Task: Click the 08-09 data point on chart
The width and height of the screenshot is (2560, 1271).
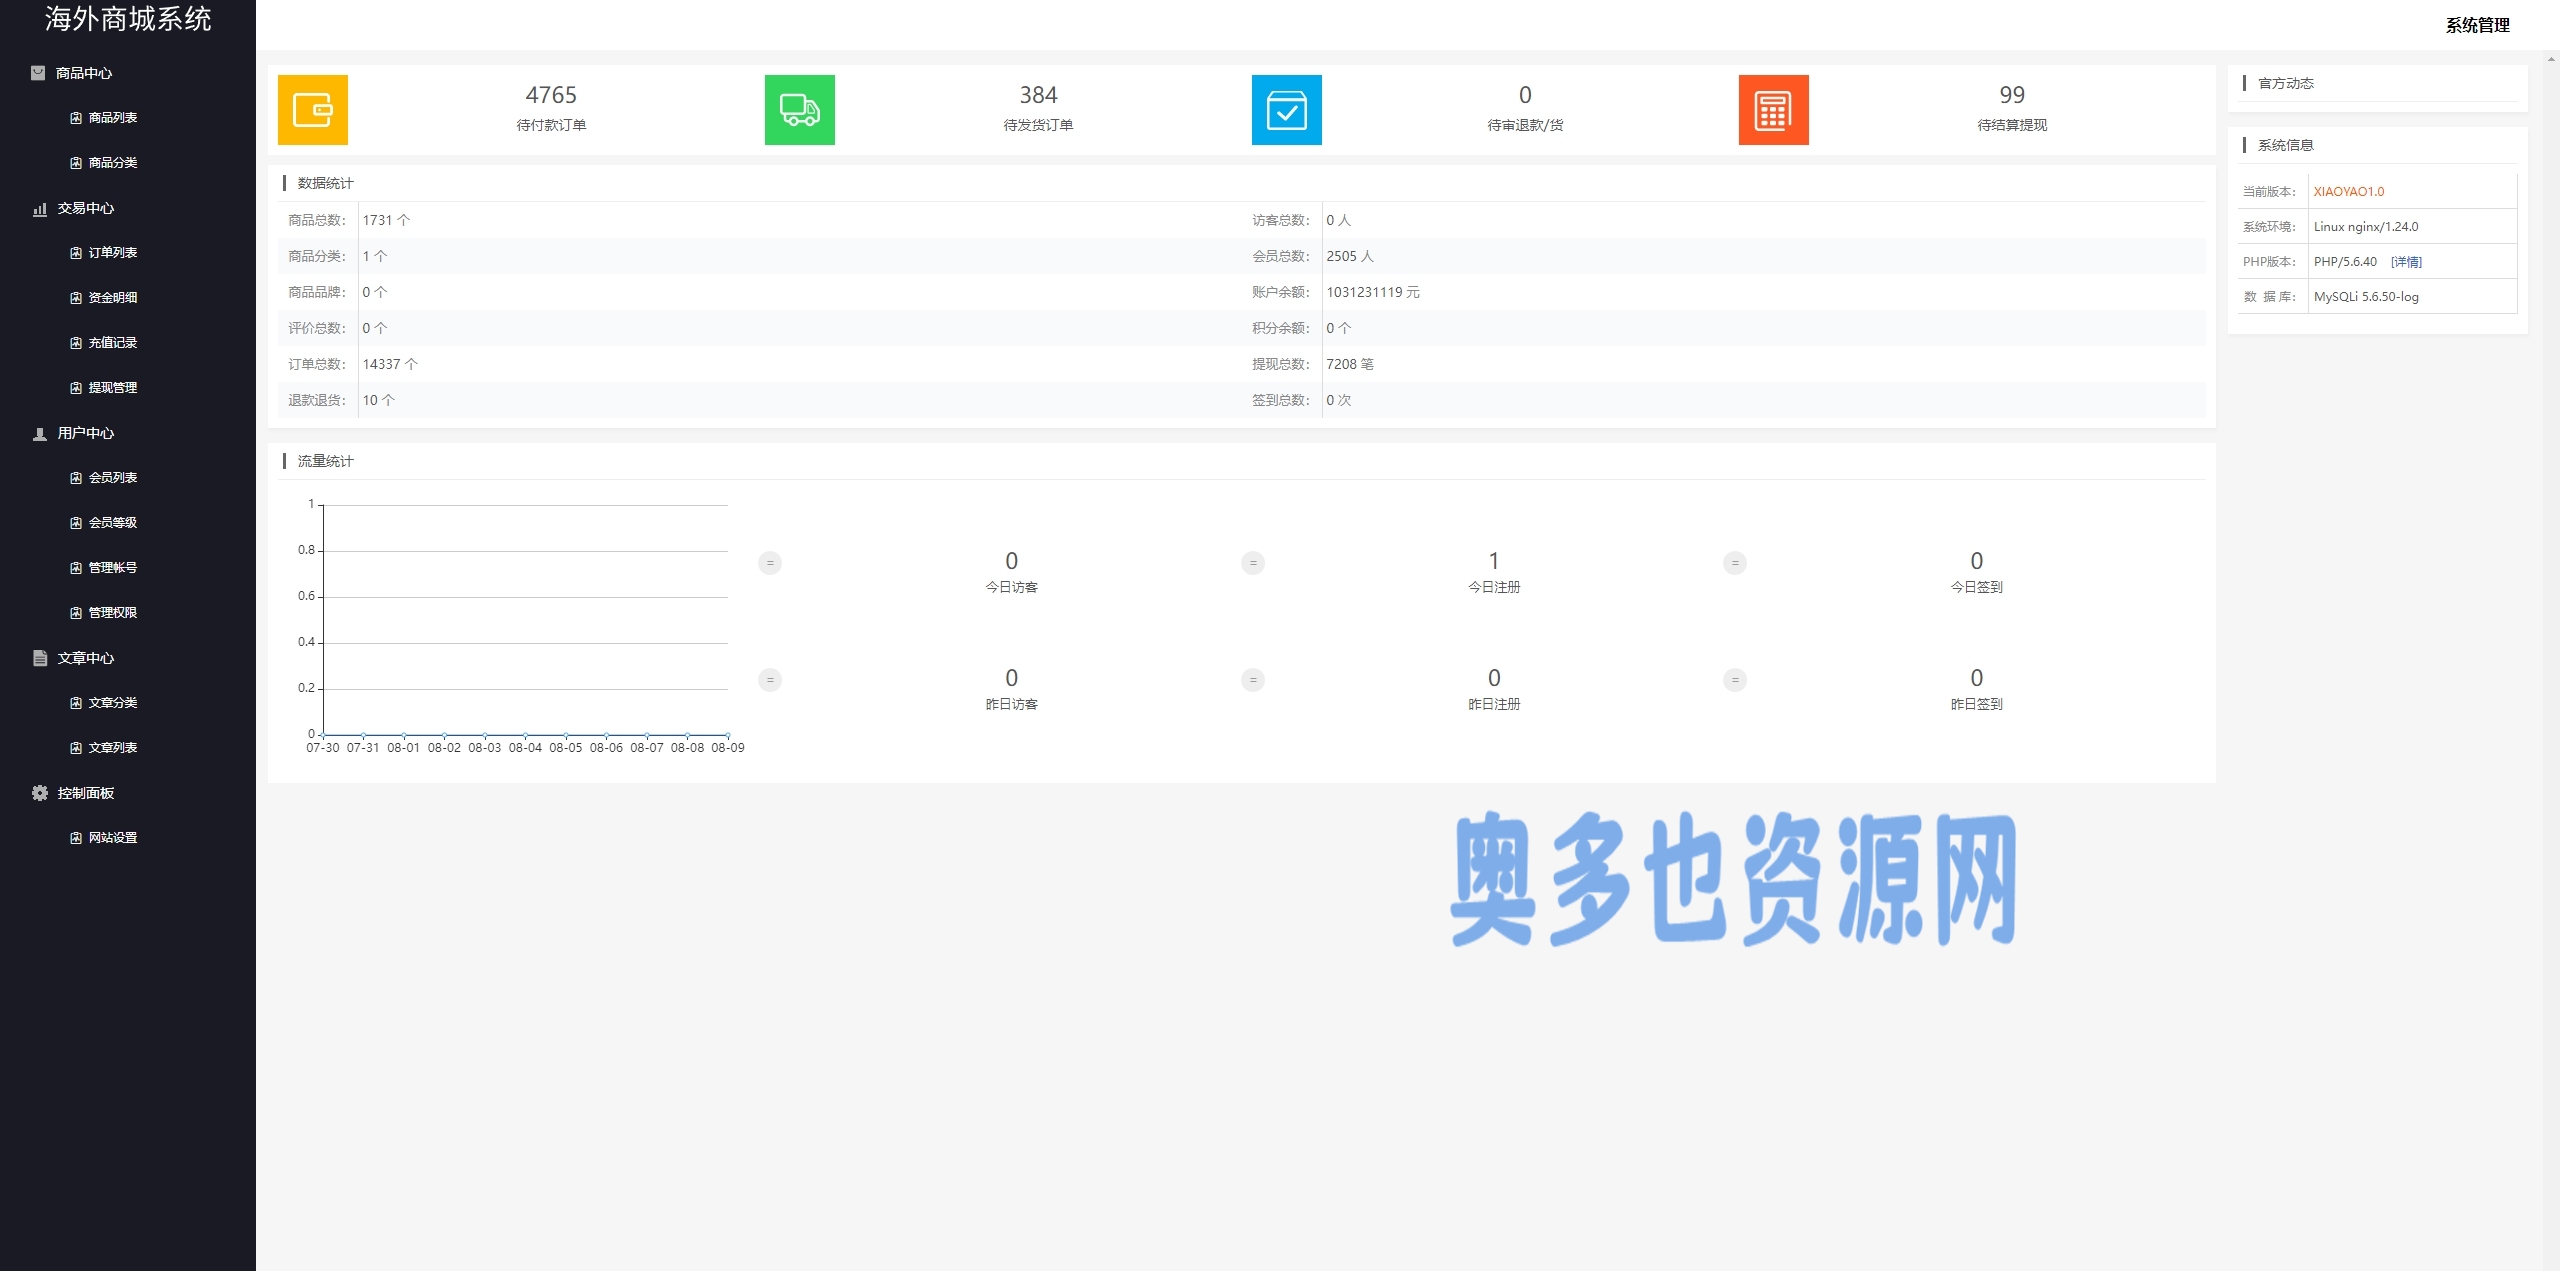Action: (x=728, y=735)
